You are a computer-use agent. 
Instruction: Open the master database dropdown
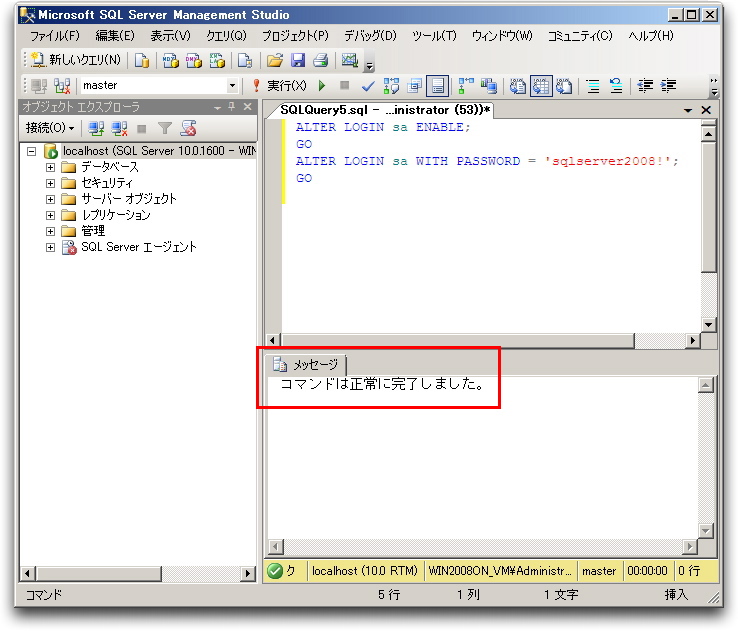click(x=232, y=86)
